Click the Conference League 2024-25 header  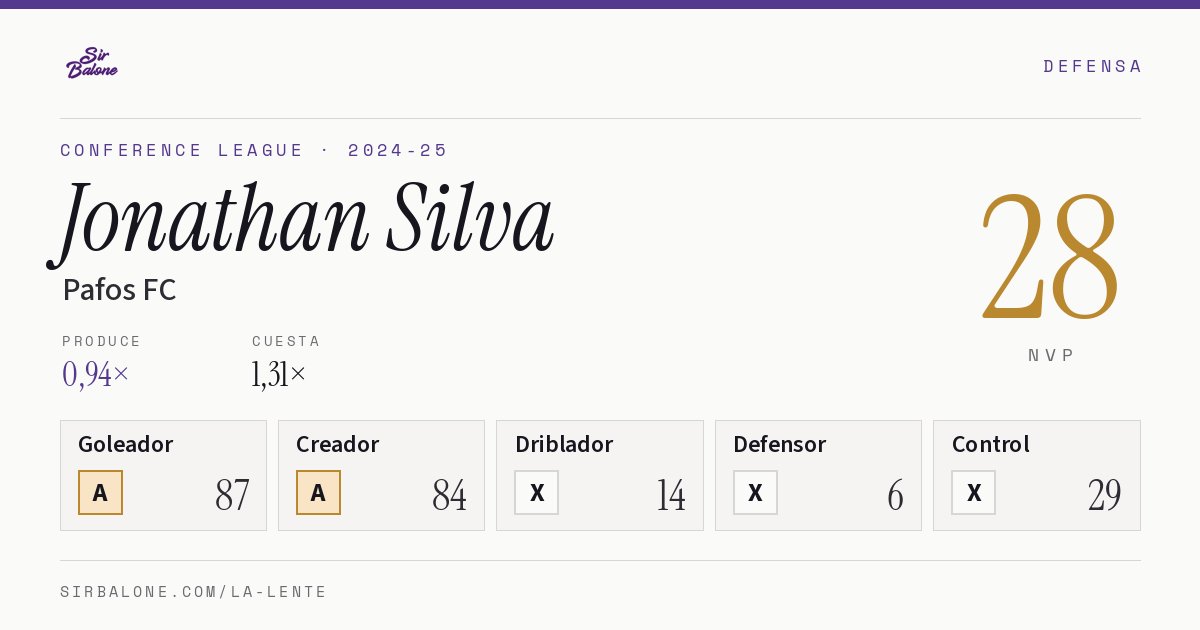(254, 150)
